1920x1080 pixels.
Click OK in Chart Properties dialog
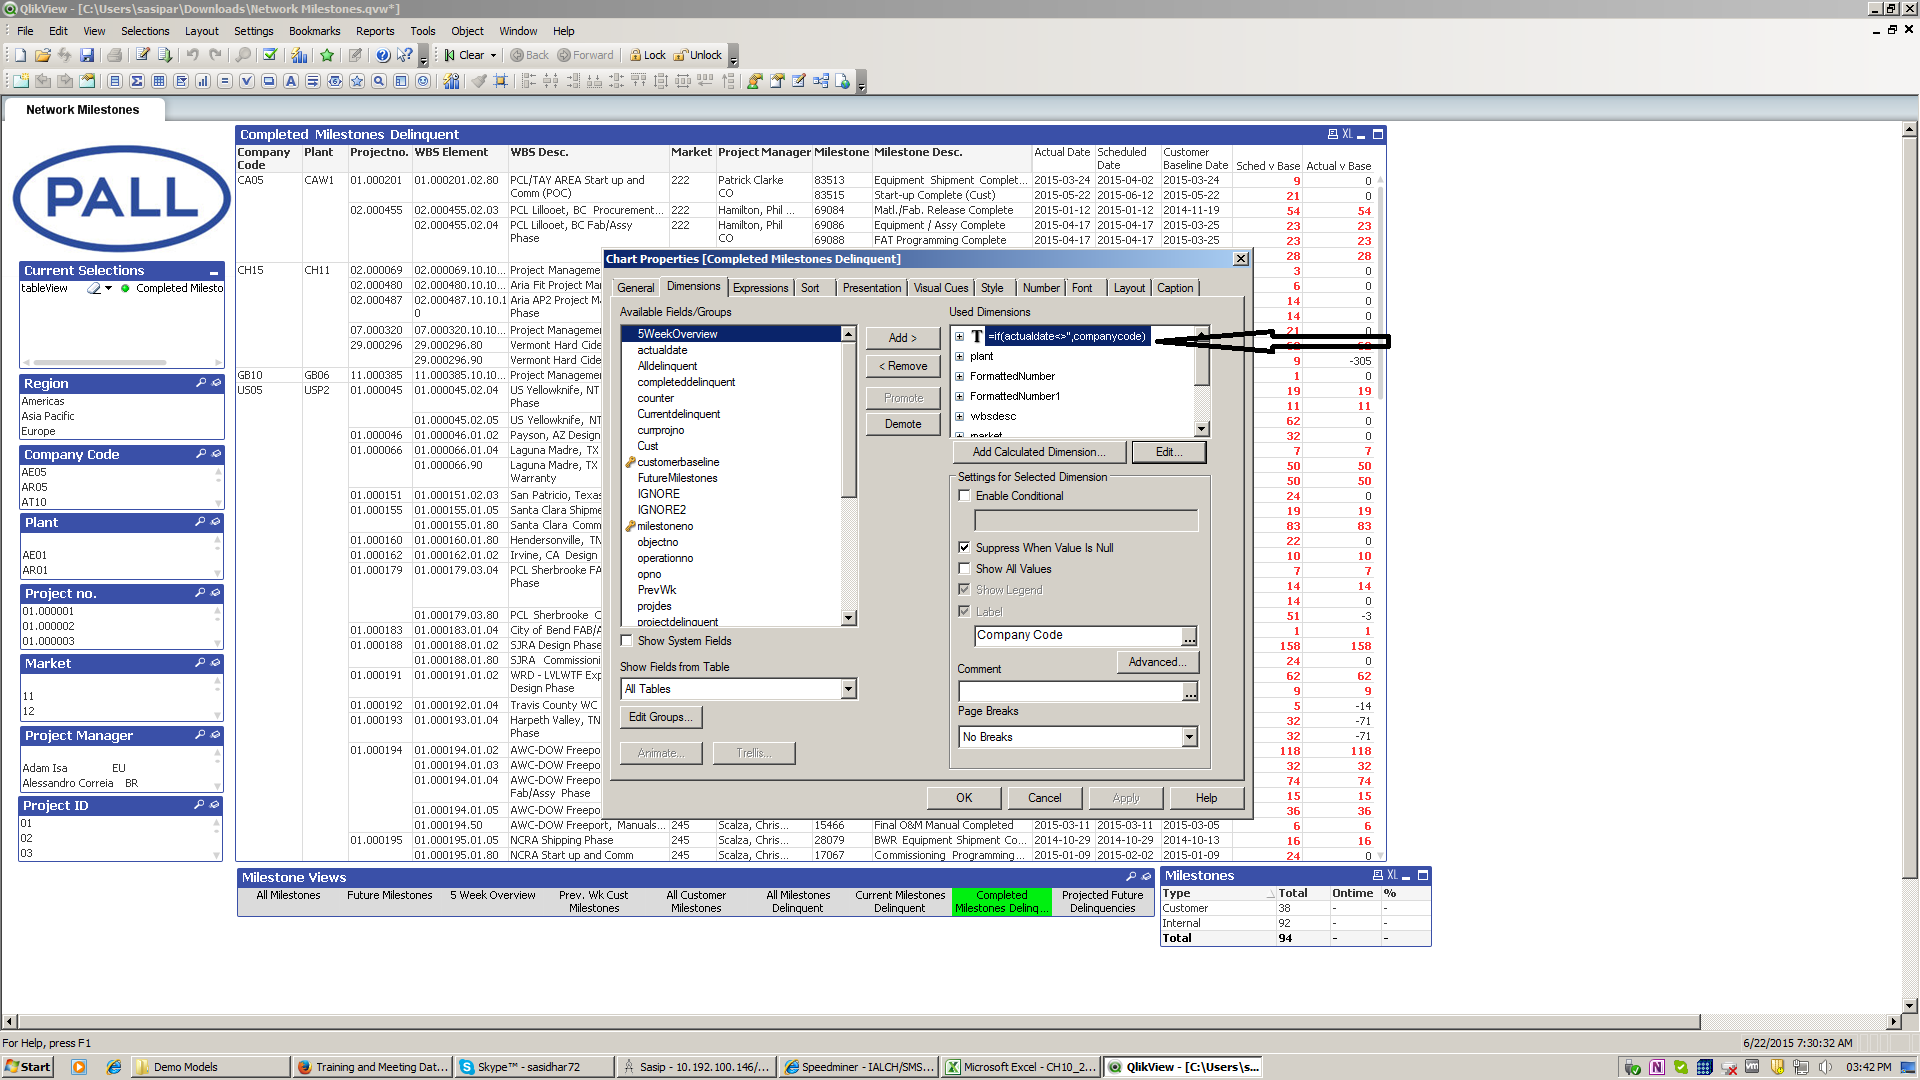[x=963, y=798]
